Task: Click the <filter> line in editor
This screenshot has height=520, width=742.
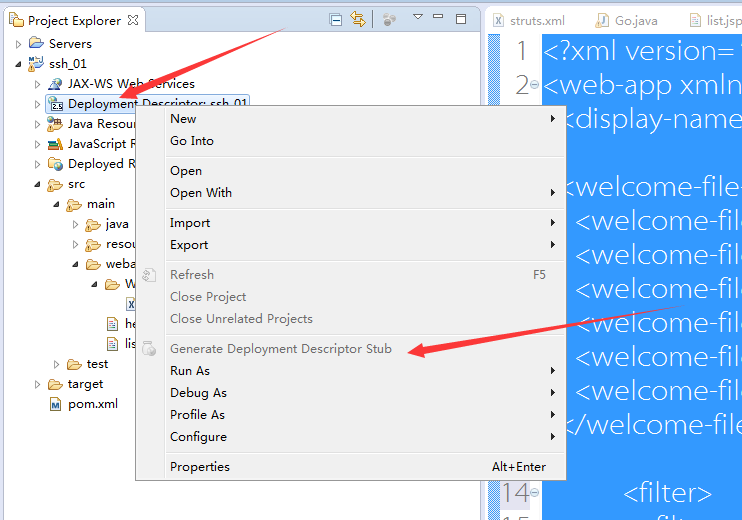Action: [x=667, y=493]
